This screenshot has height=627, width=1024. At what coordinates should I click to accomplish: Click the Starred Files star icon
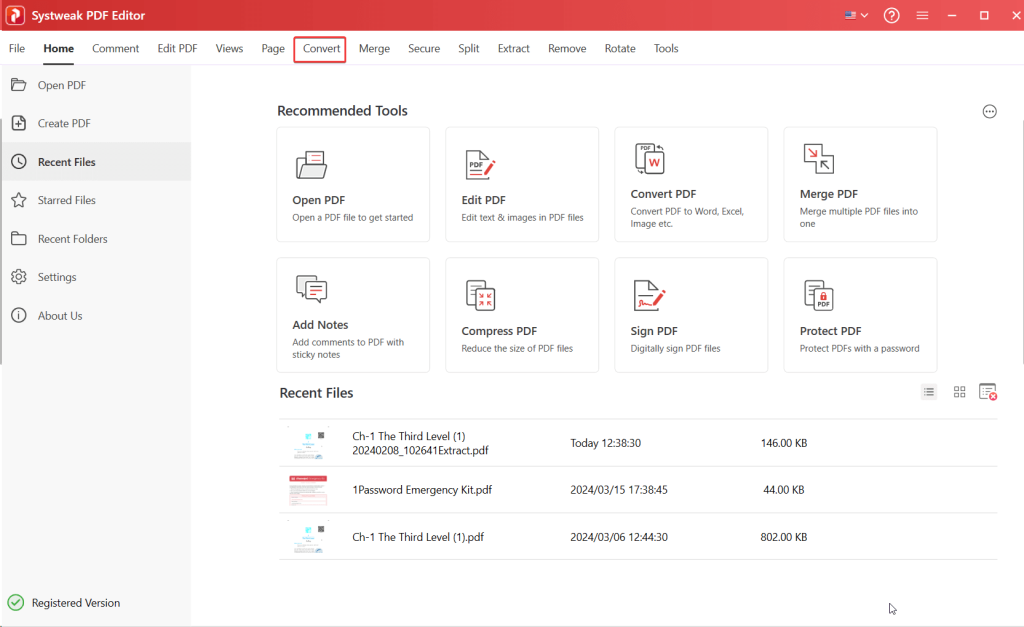19,200
